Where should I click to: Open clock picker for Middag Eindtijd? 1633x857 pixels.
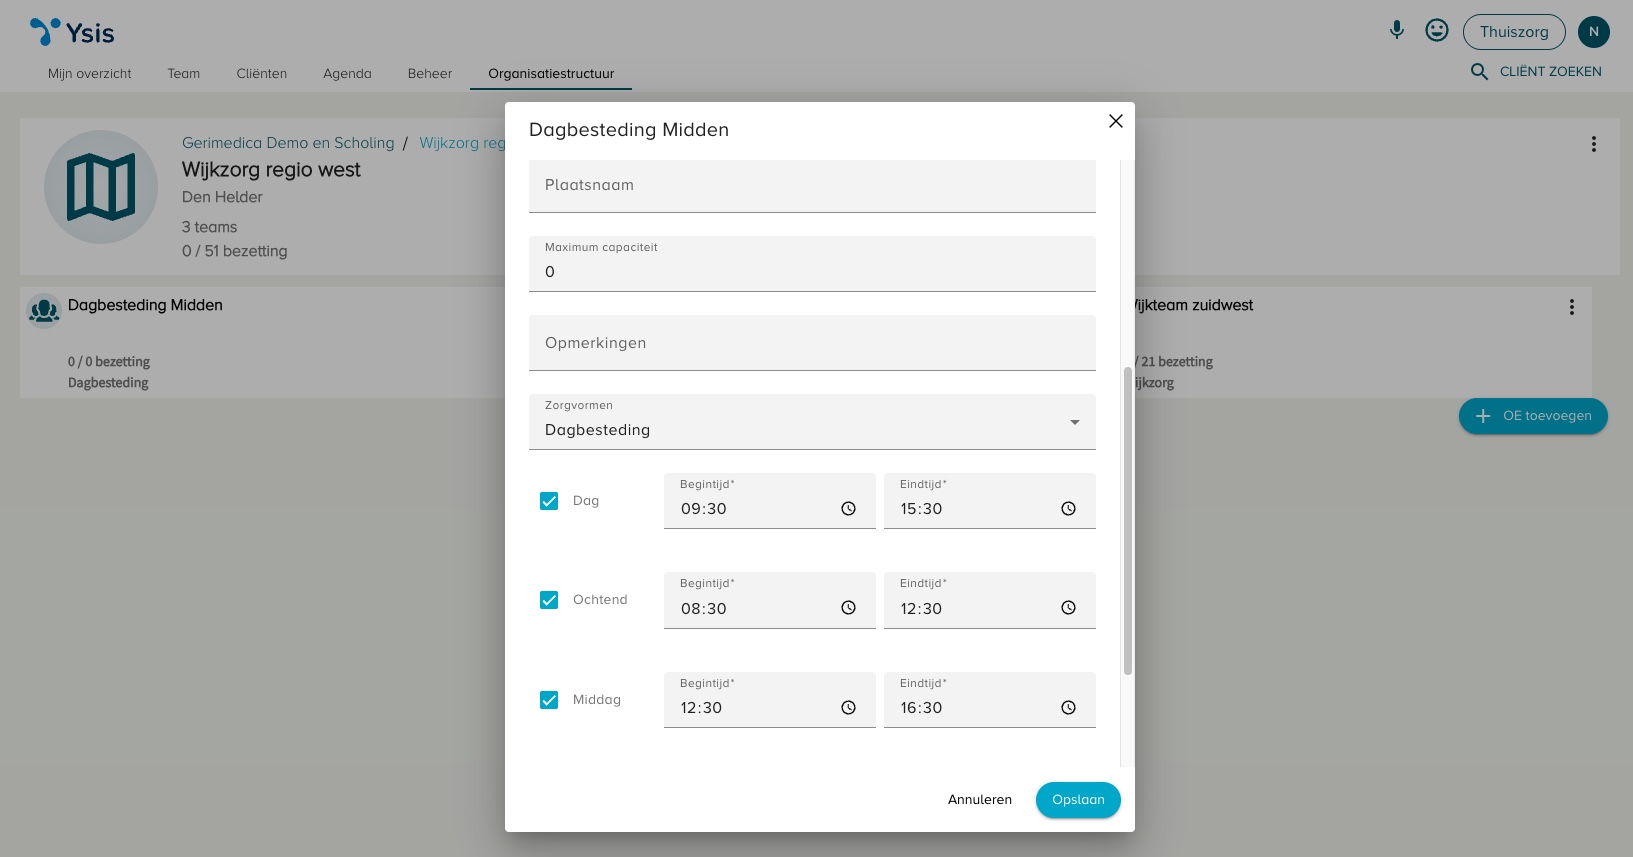tap(1068, 708)
